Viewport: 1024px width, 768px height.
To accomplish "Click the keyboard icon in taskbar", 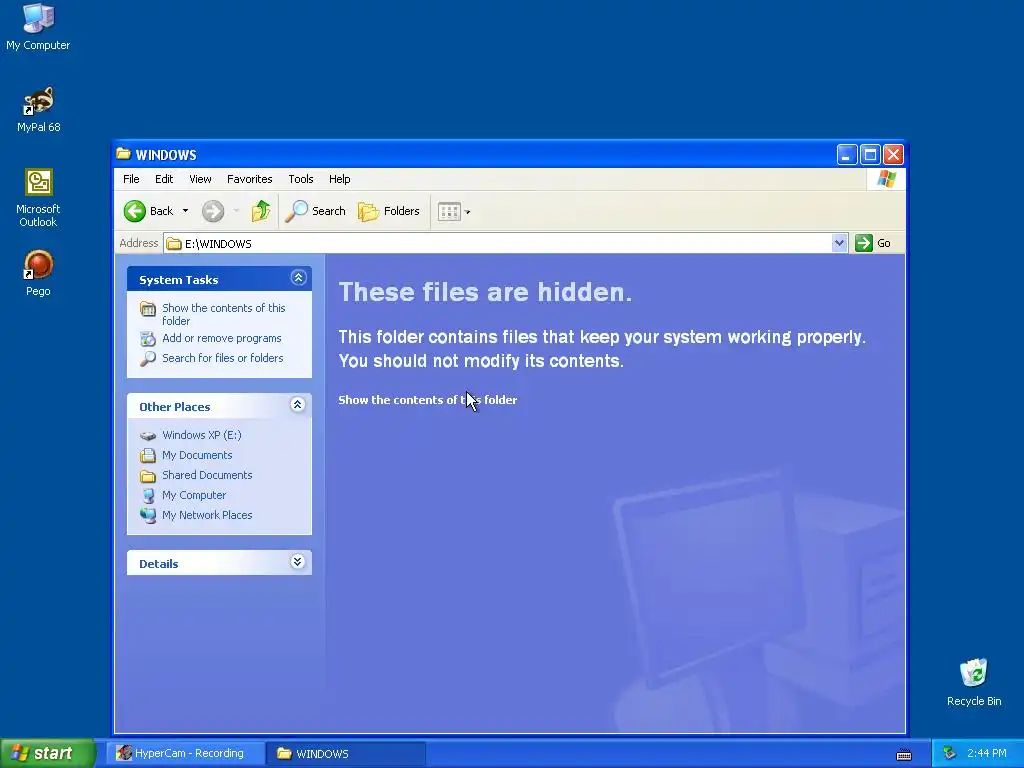I will 904,755.
